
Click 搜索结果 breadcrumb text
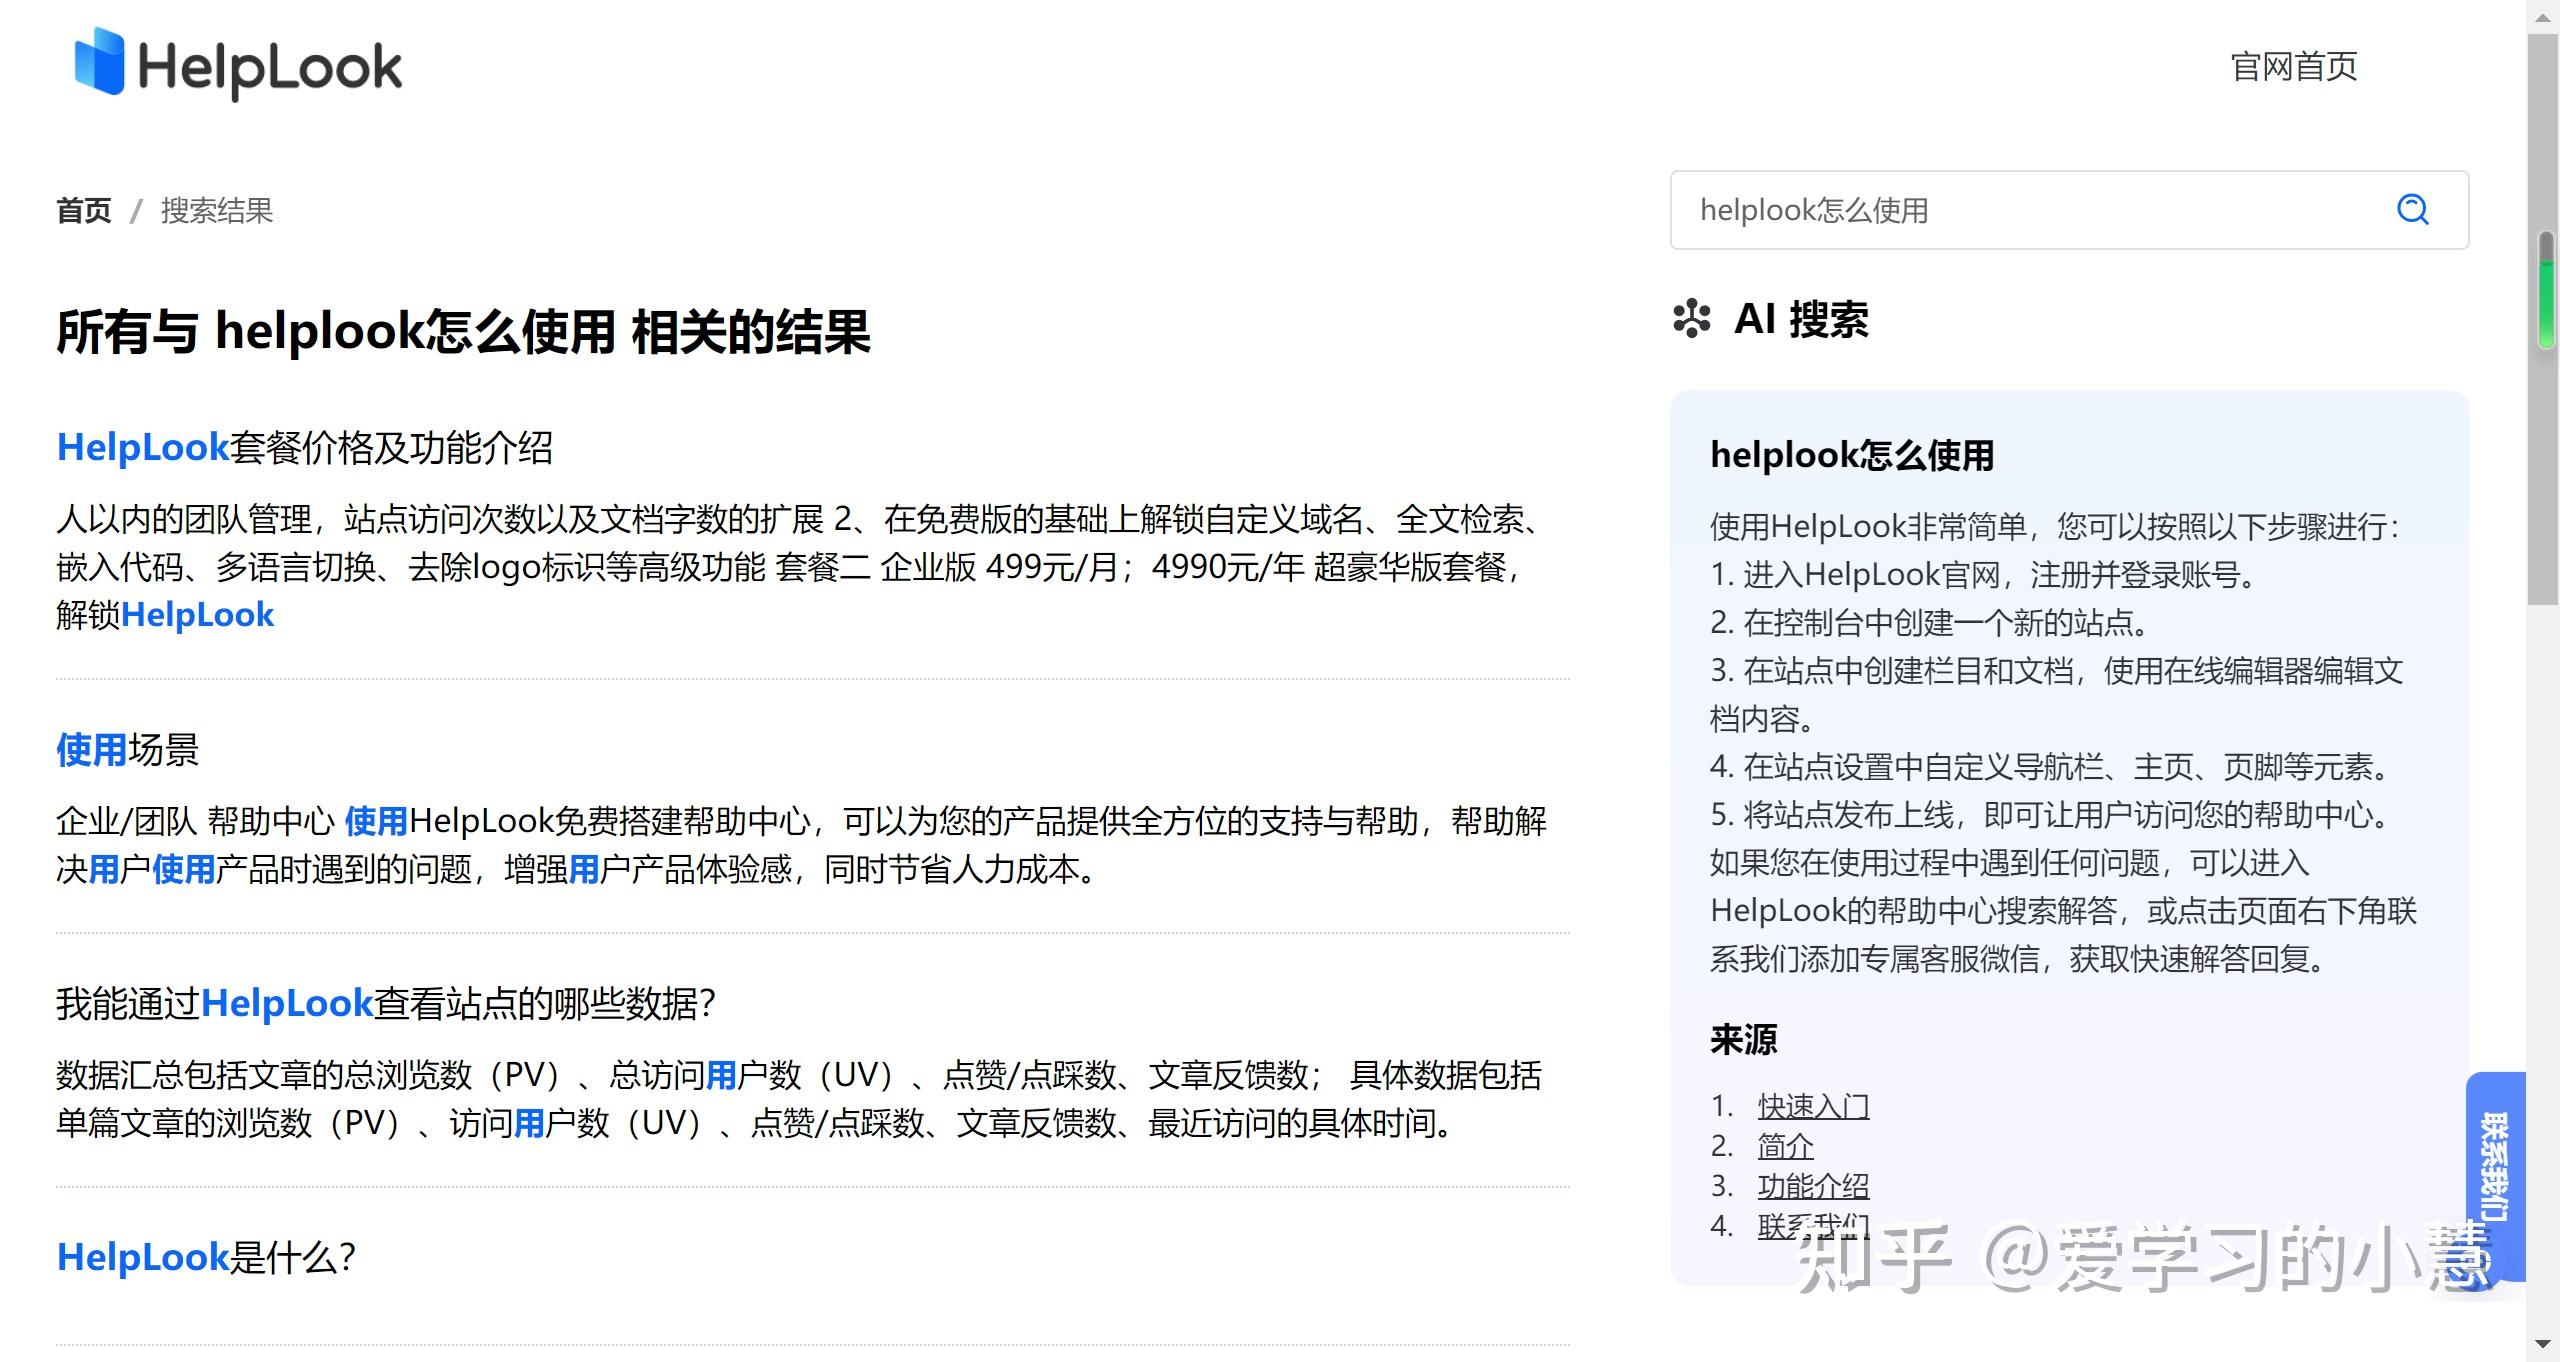tap(217, 210)
